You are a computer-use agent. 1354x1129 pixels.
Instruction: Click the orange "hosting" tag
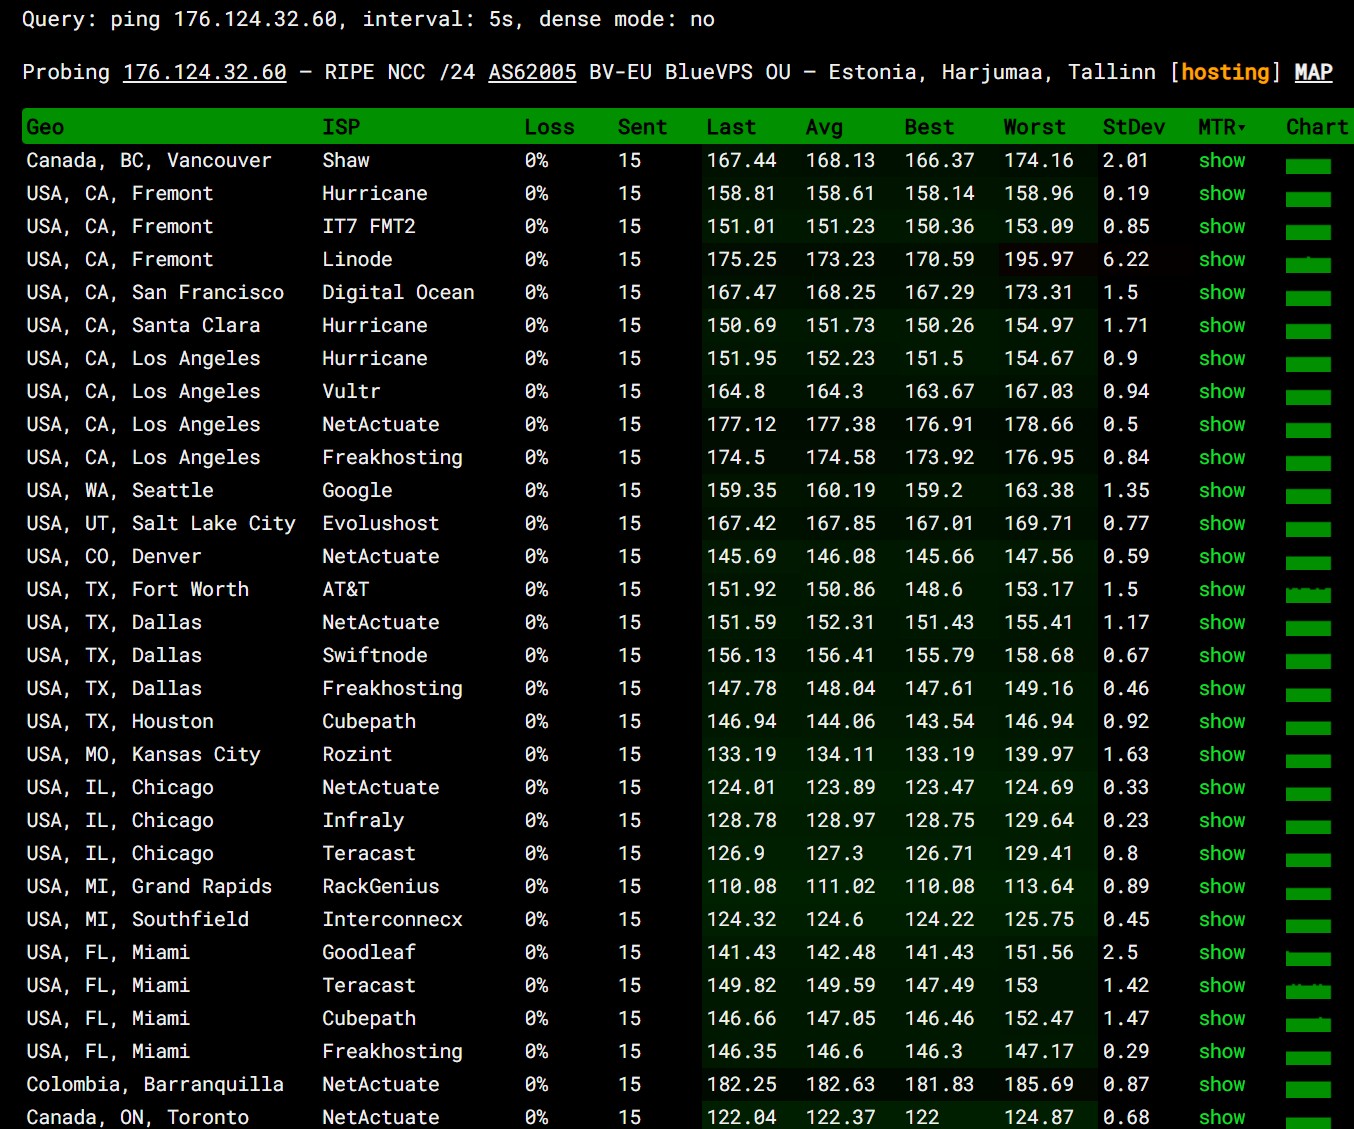tap(1225, 72)
